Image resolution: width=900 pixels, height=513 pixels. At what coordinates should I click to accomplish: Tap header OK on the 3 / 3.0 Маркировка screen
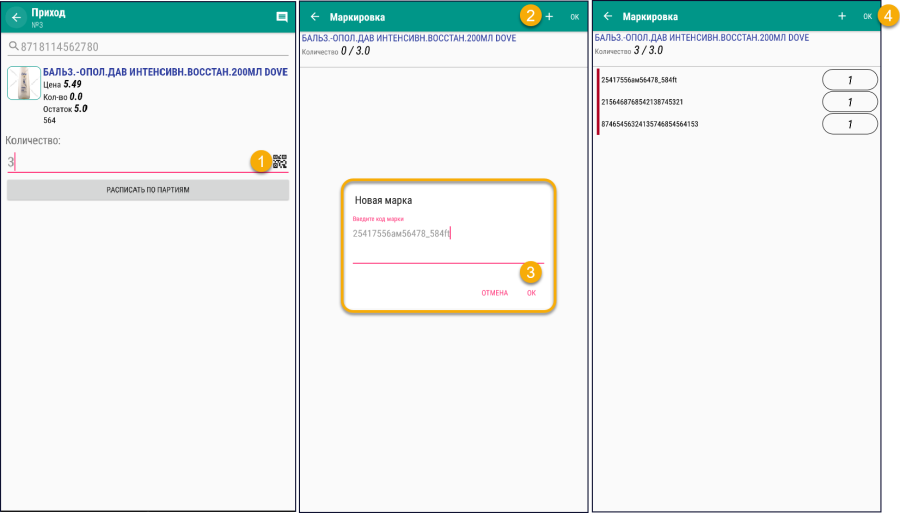click(x=867, y=17)
